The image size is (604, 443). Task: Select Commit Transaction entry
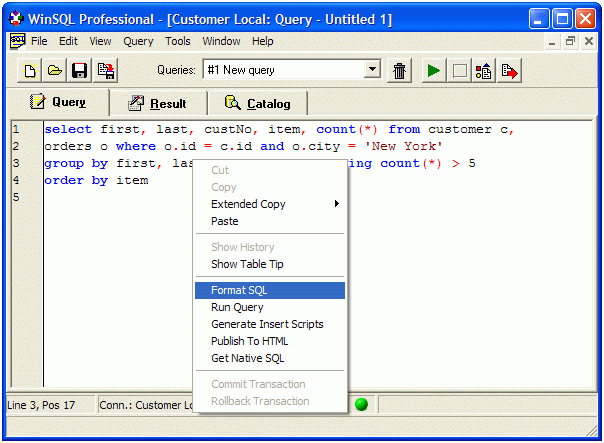[270, 384]
